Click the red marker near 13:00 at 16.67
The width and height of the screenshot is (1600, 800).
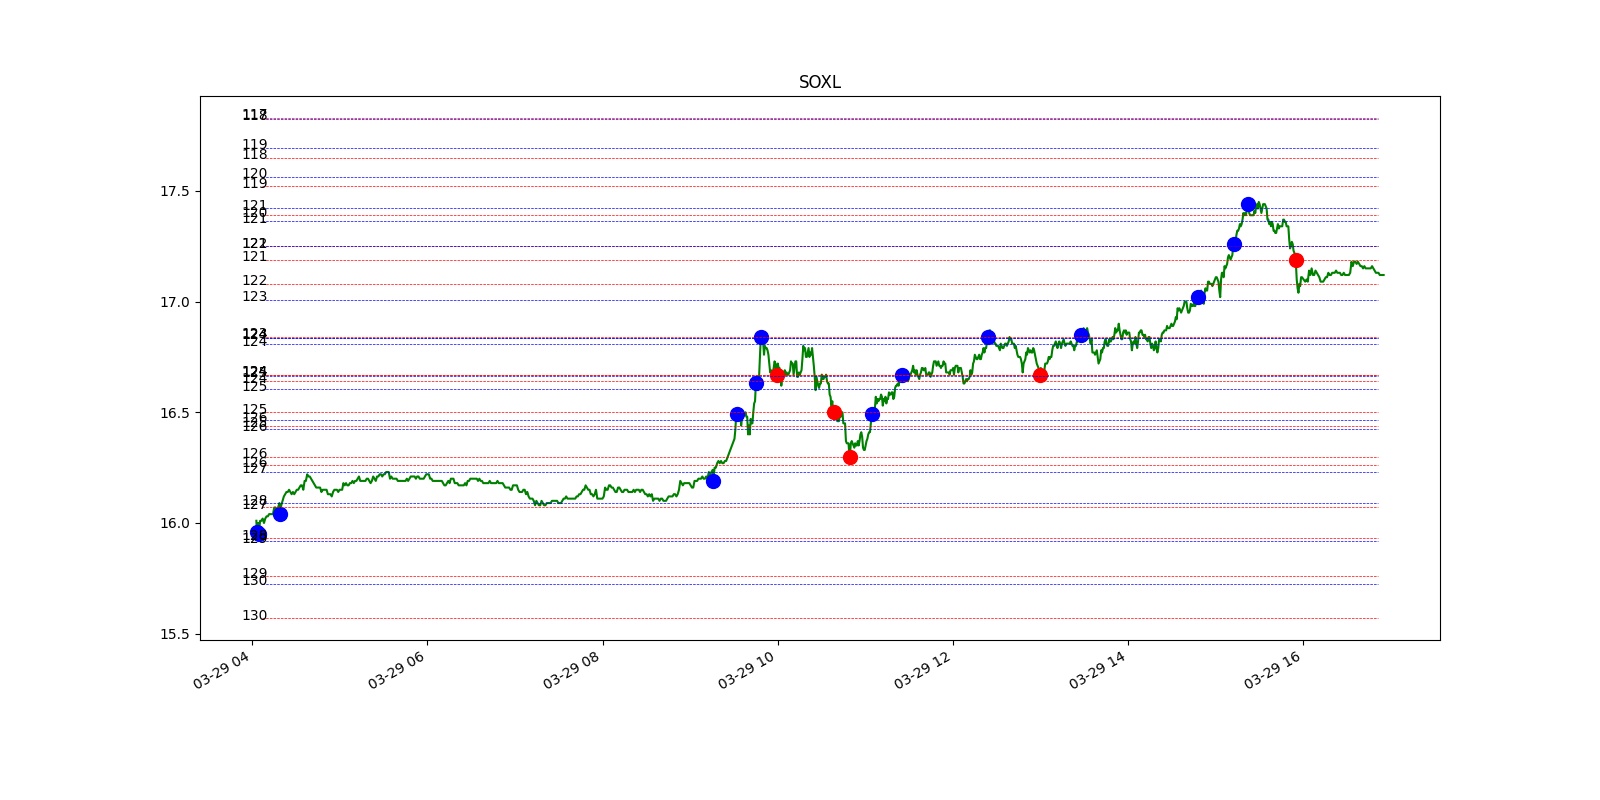(1040, 375)
